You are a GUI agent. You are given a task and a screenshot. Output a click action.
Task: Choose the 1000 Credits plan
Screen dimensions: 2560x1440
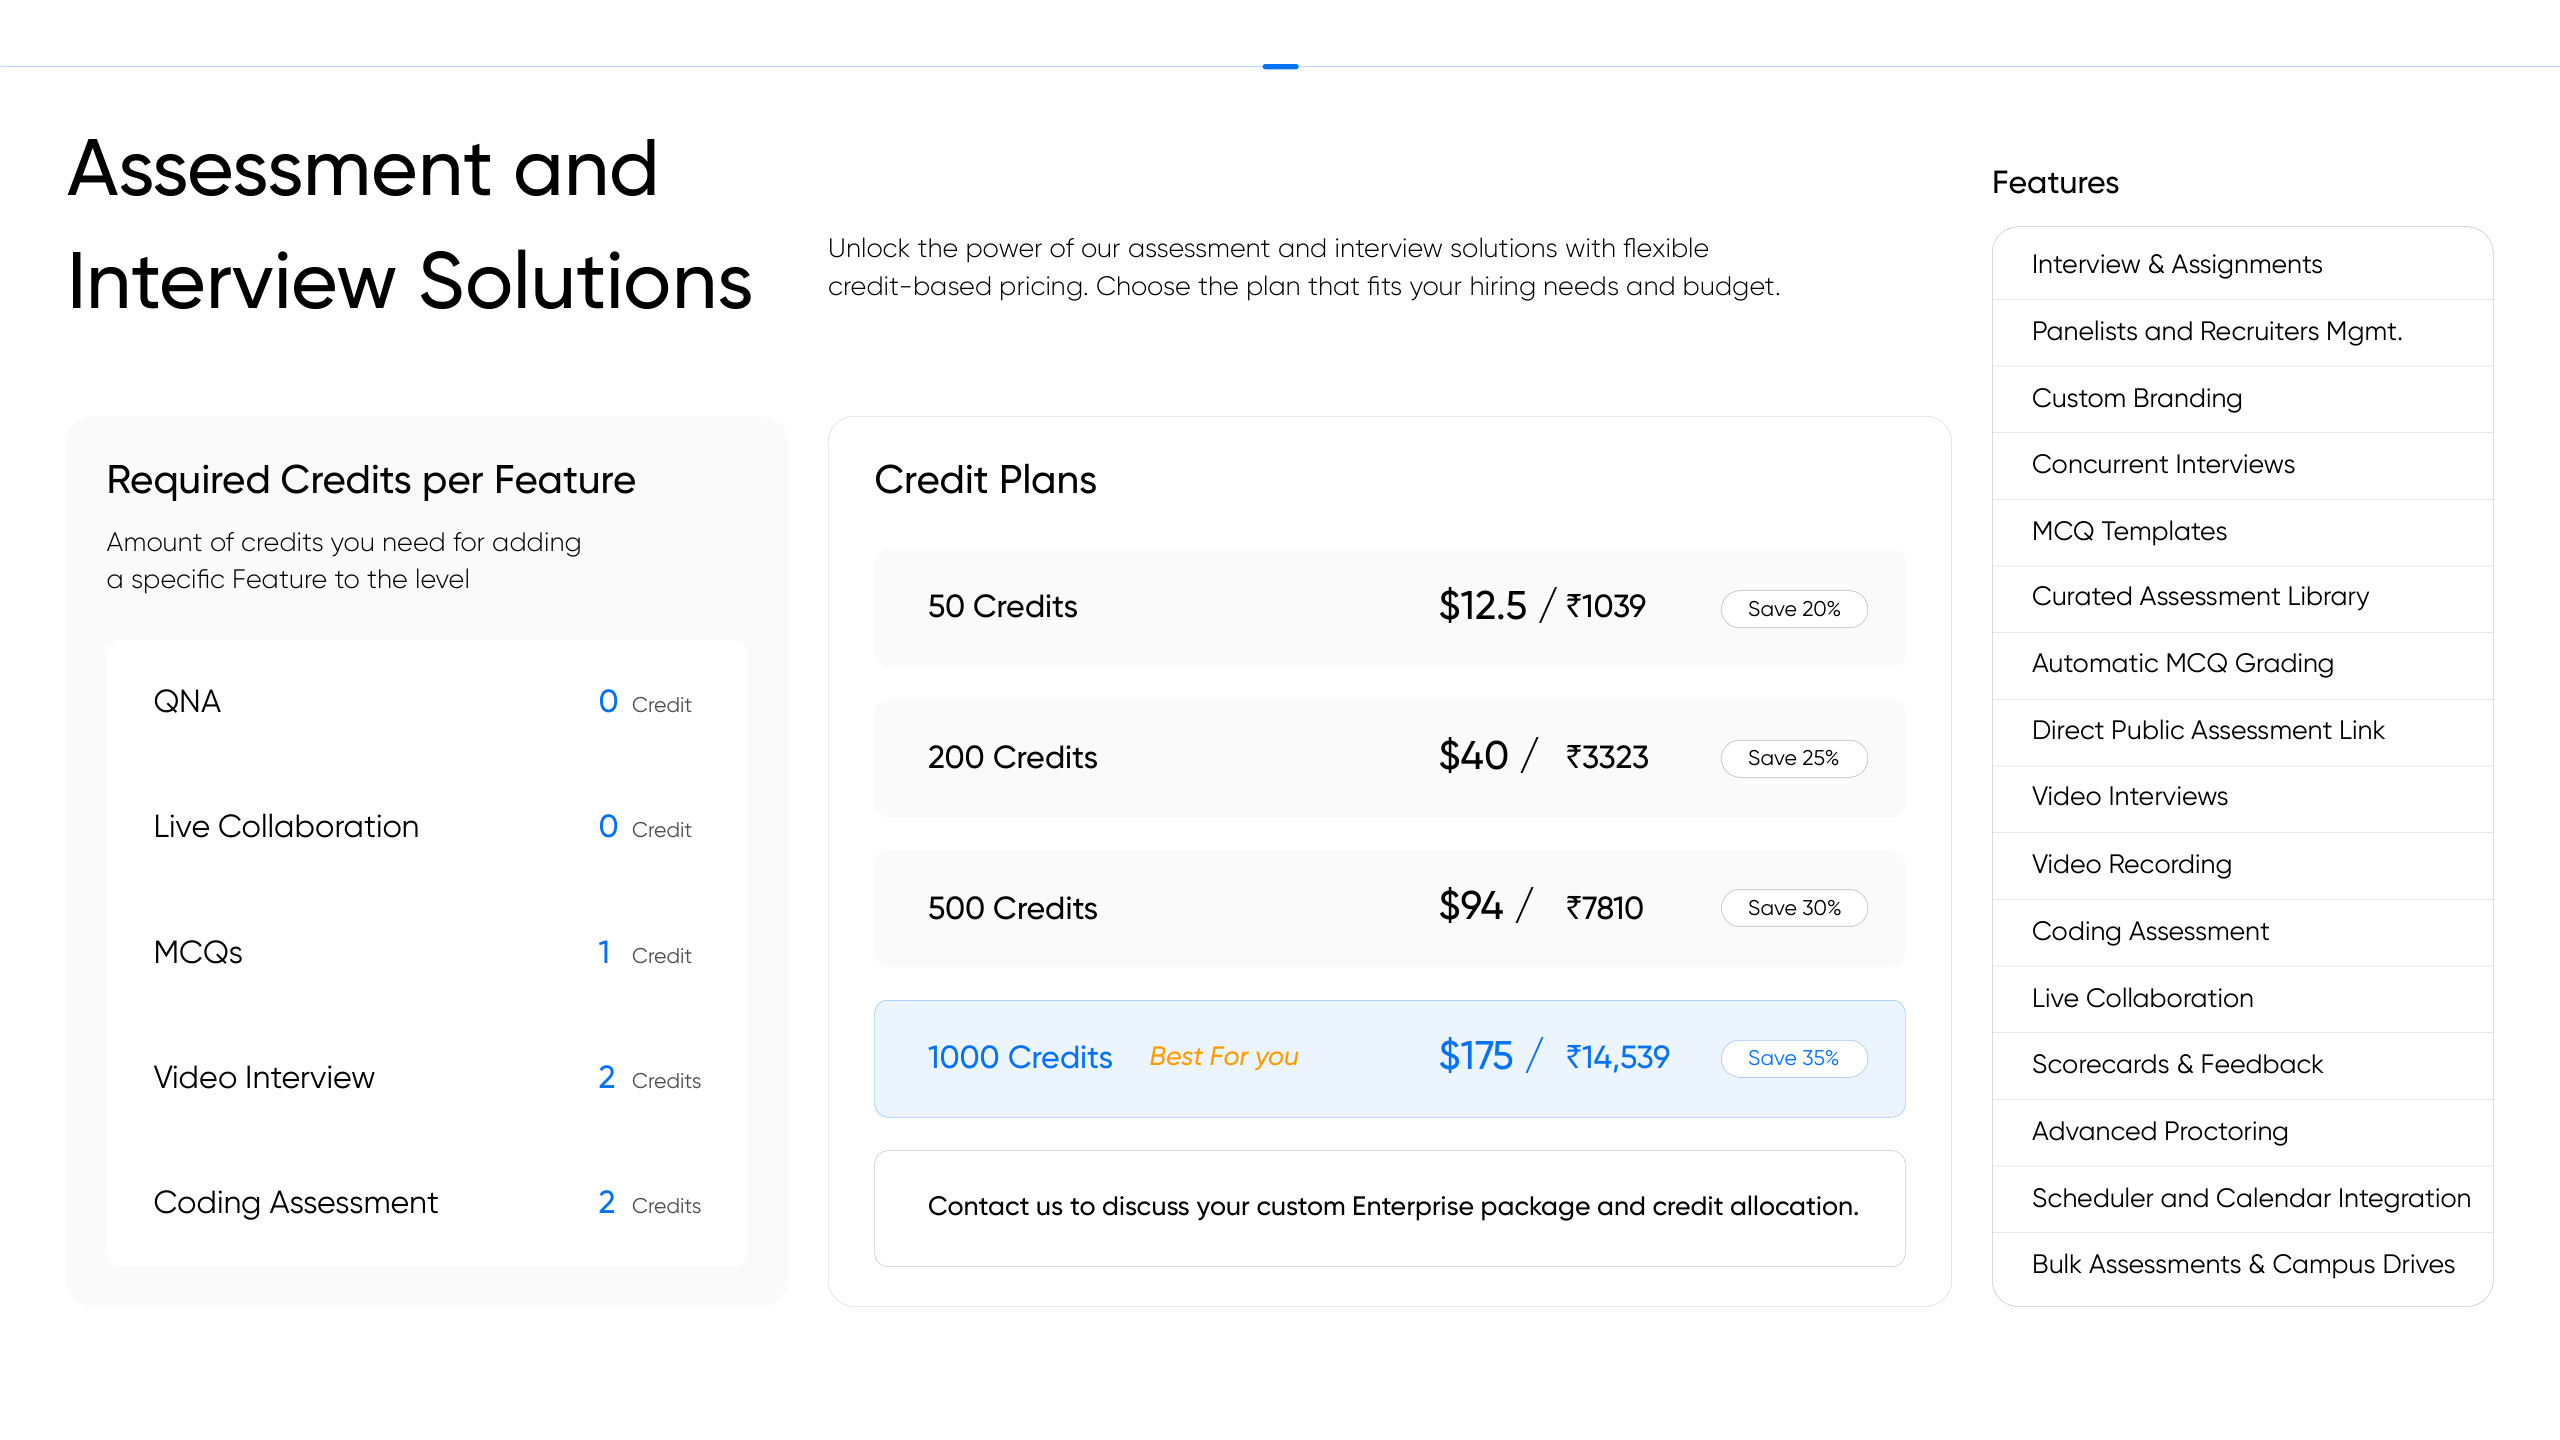pos(1389,1058)
